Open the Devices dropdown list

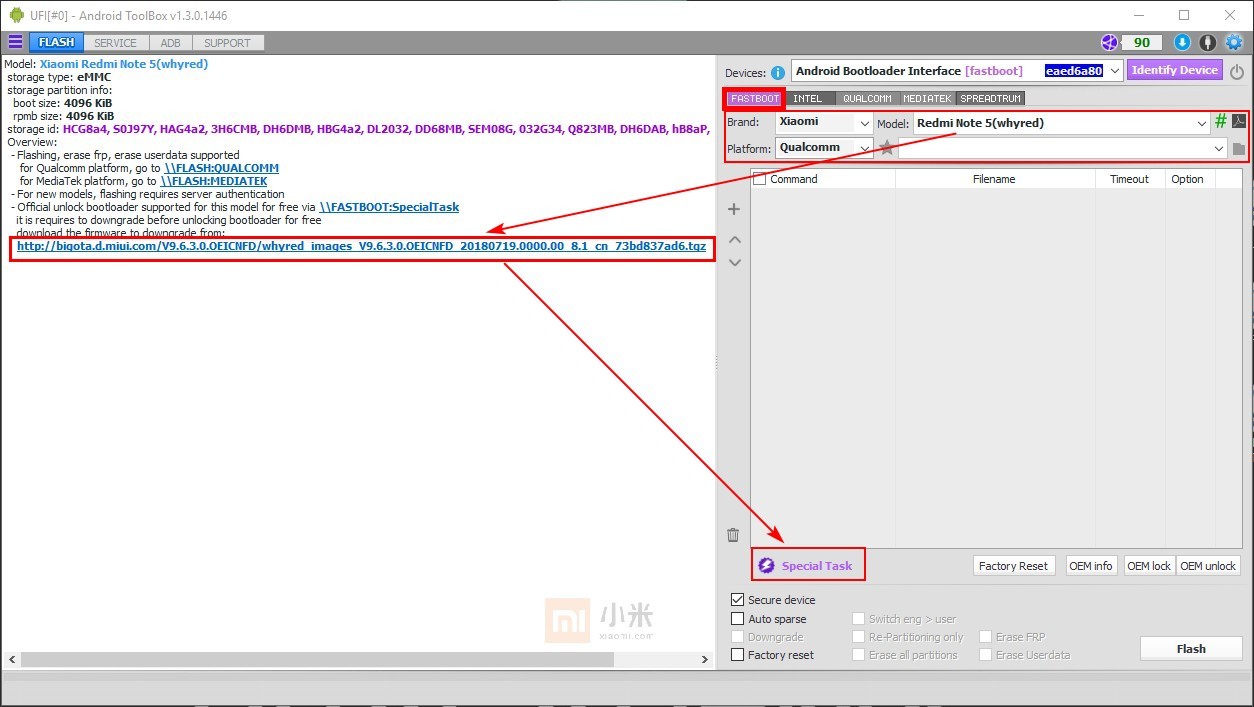1114,71
